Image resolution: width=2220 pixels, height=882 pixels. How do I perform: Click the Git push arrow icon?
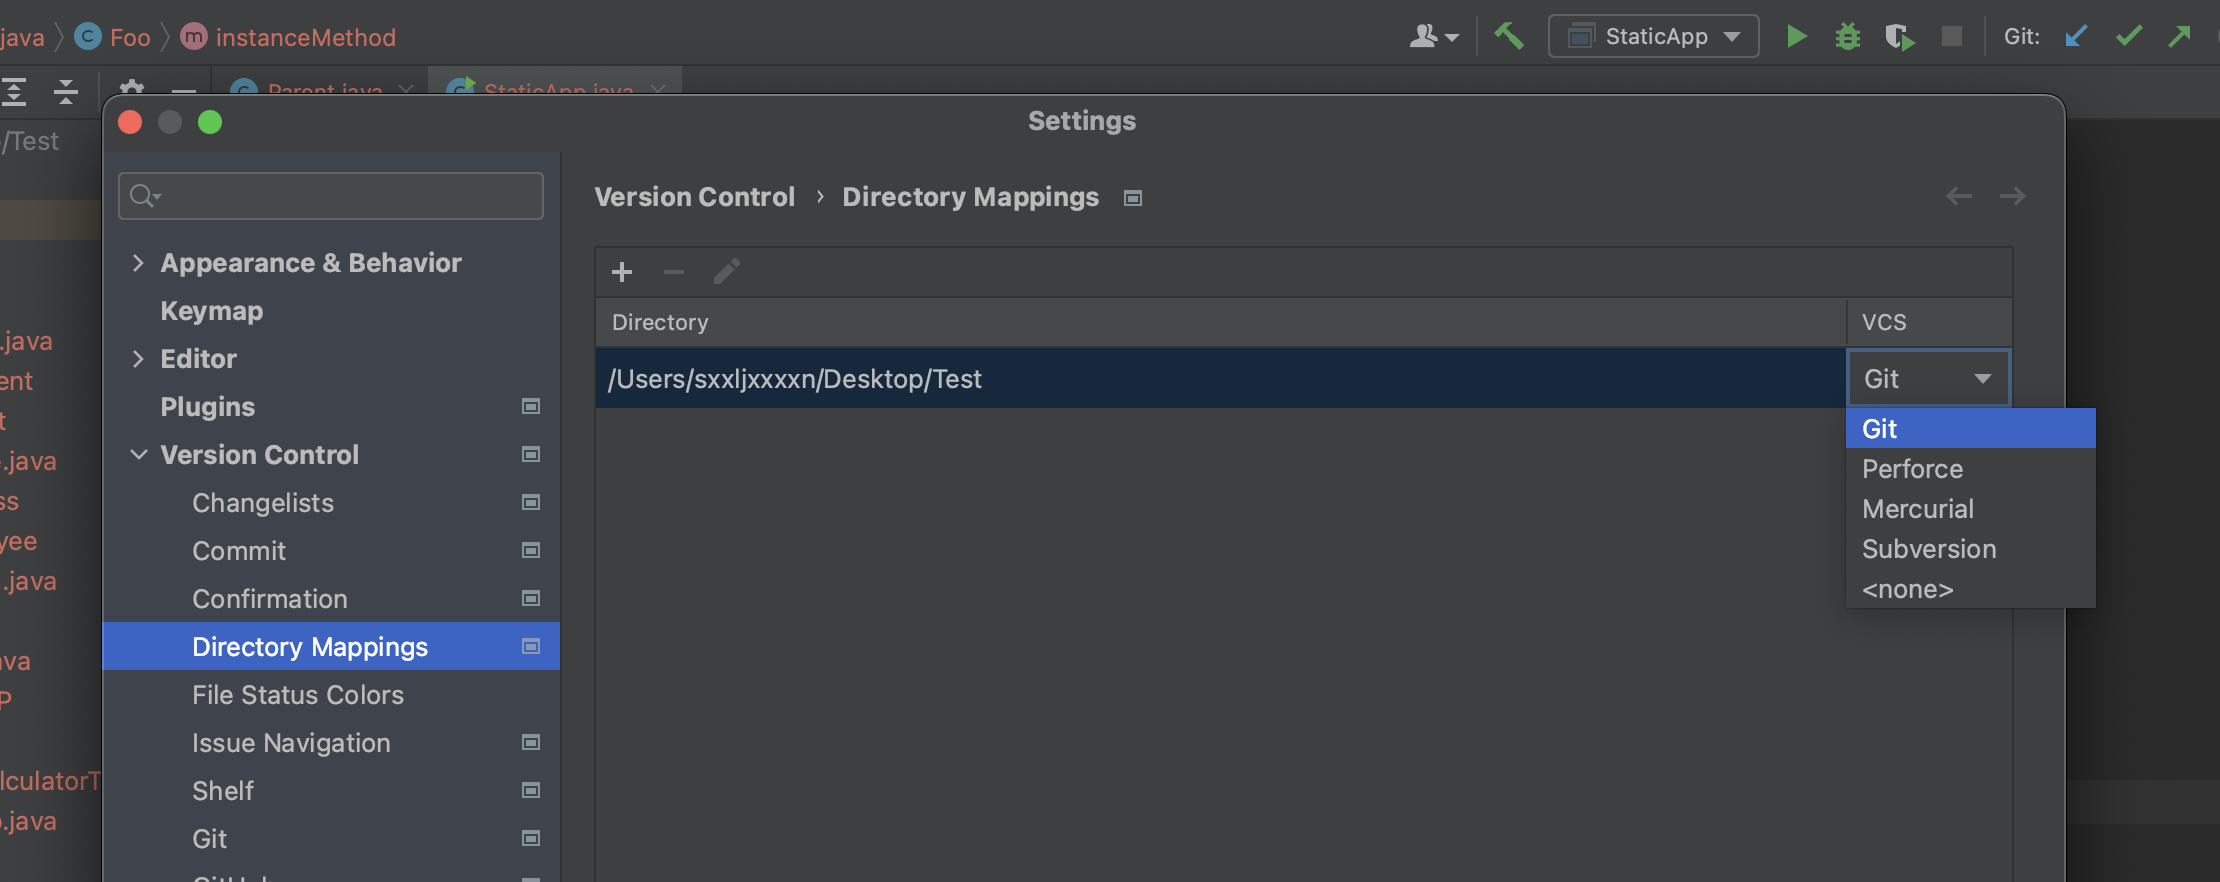coord(2179,37)
